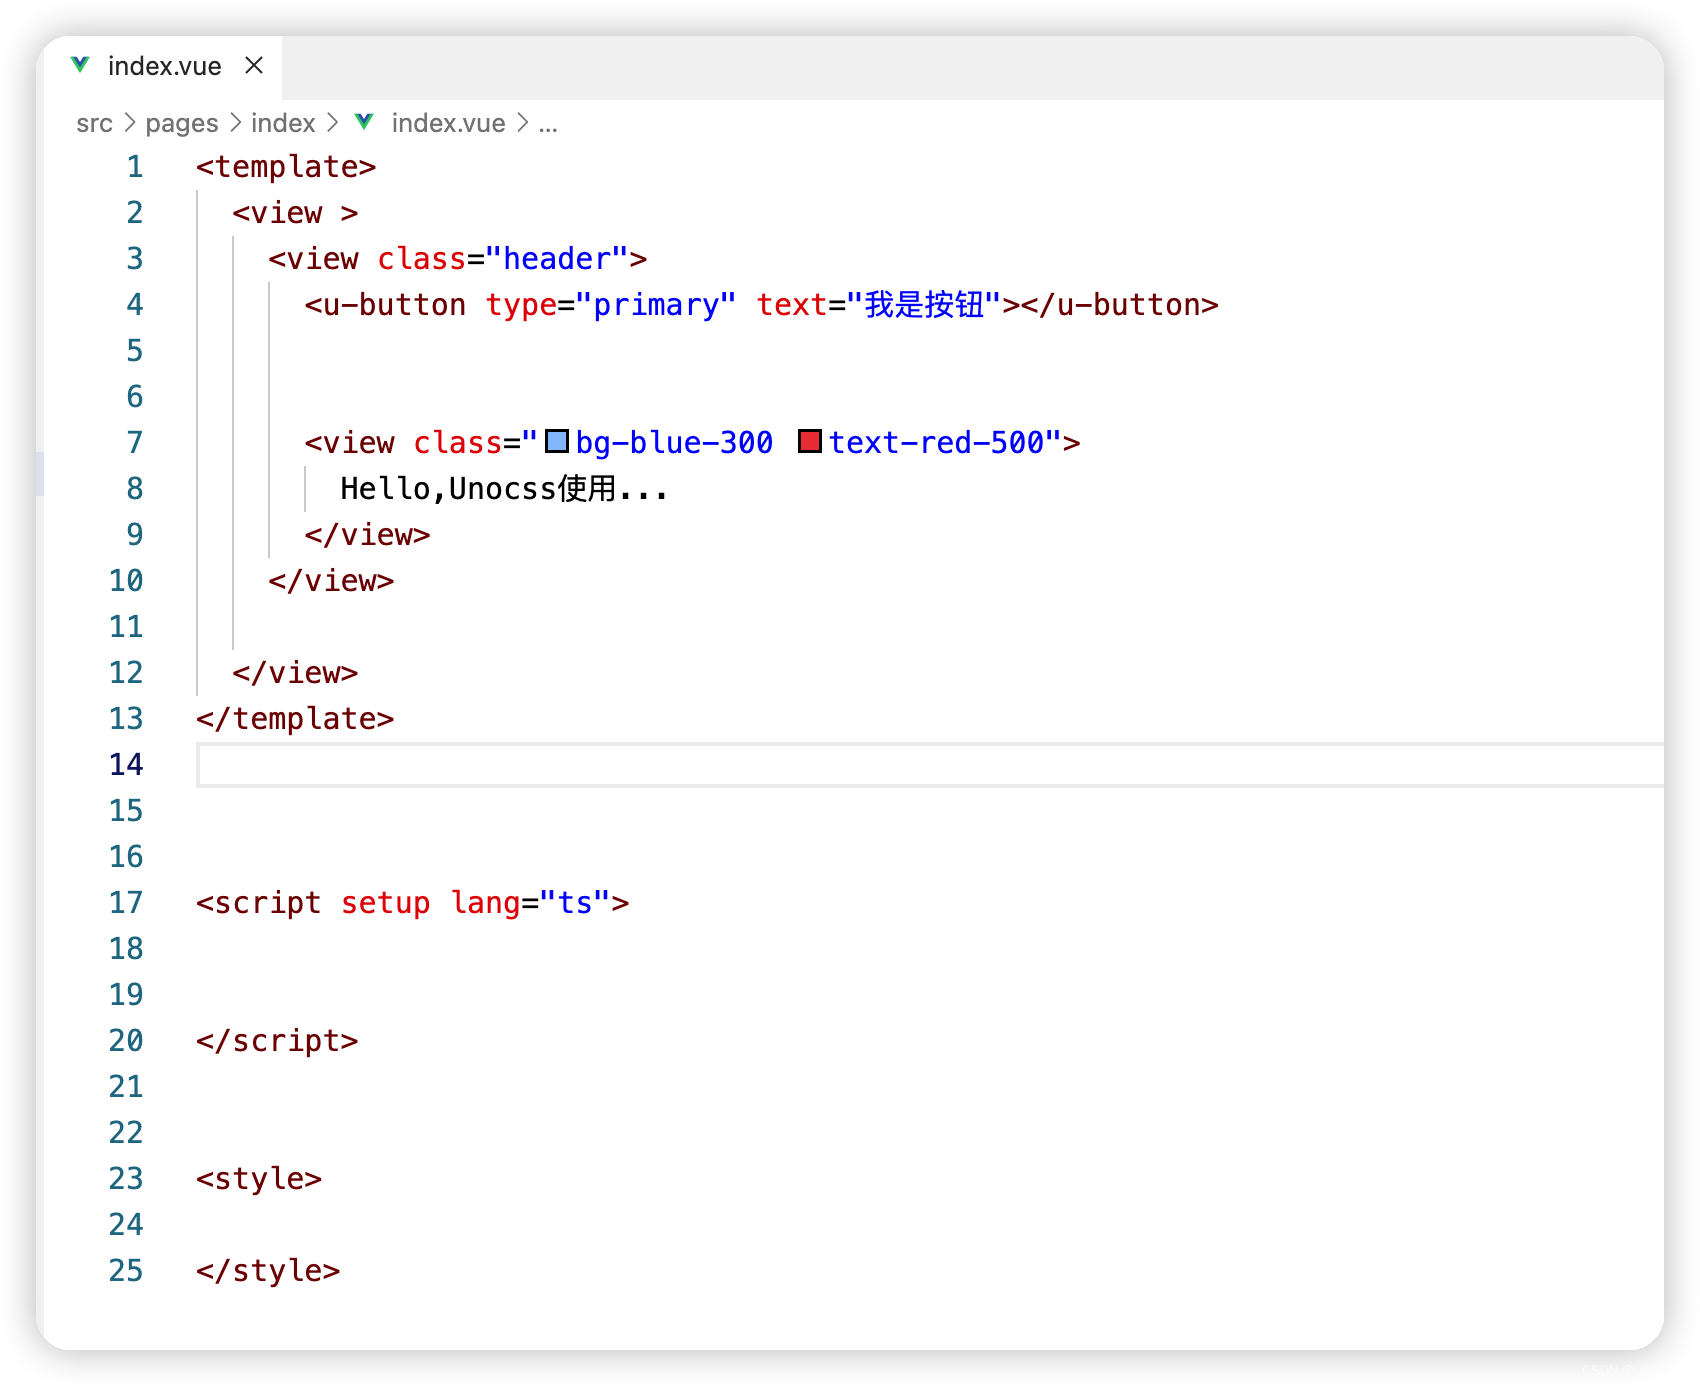Viewport: 1700px width, 1386px height.
Task: Click the Hello,Unocss使用... text line
Action: coord(504,489)
